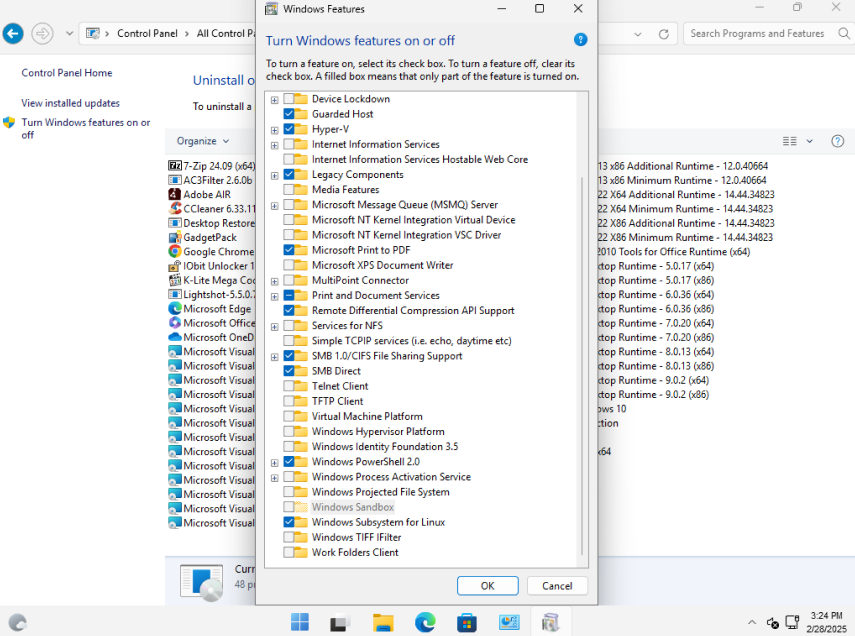The height and width of the screenshot is (636, 855).
Task: Refresh the Programs and Features window
Action: click(x=664, y=34)
